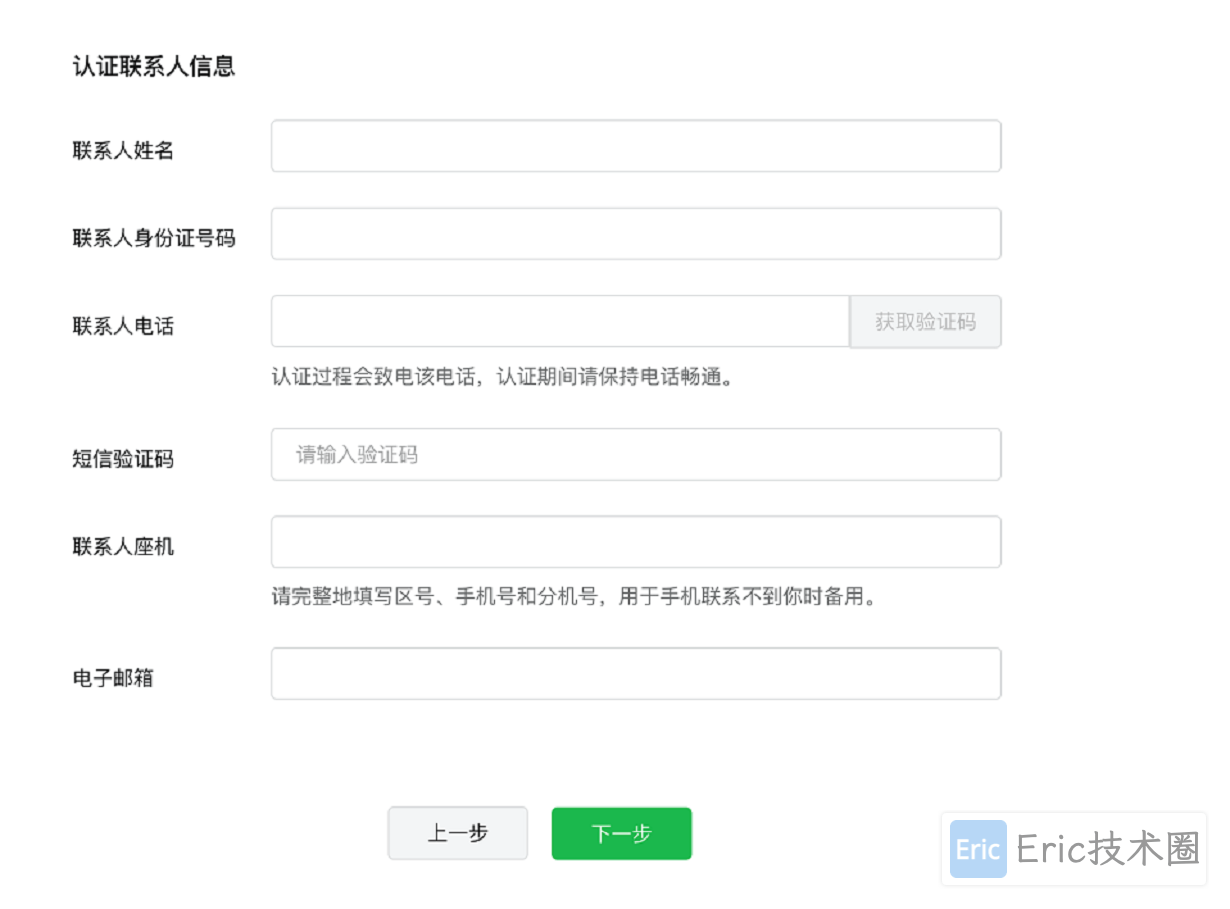Viewport: 1230px width, 909px height.
Task: Click the 联系人姓名 input field
Action: [635, 146]
